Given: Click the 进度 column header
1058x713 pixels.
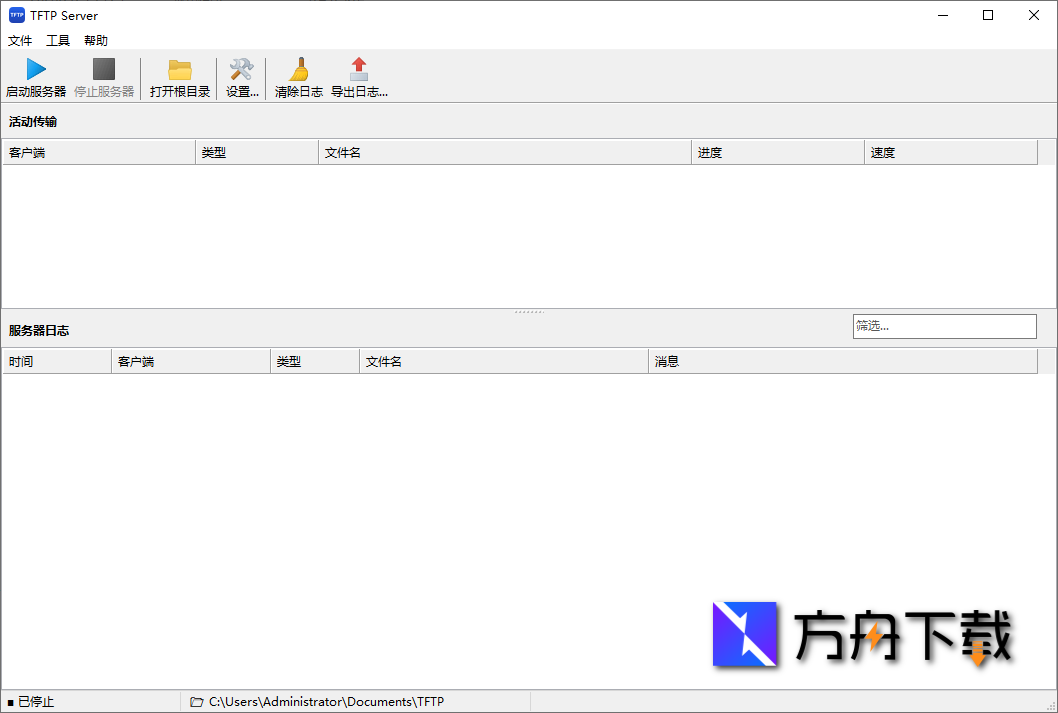Looking at the screenshot, I should pos(777,151).
